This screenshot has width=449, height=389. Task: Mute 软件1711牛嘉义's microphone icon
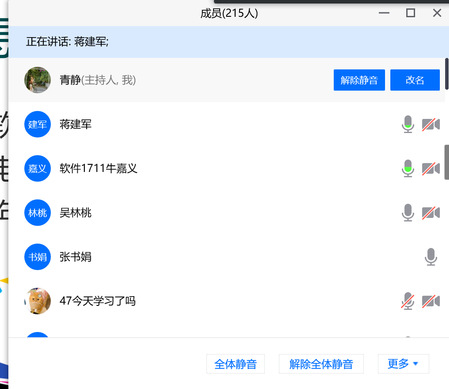[408, 168]
